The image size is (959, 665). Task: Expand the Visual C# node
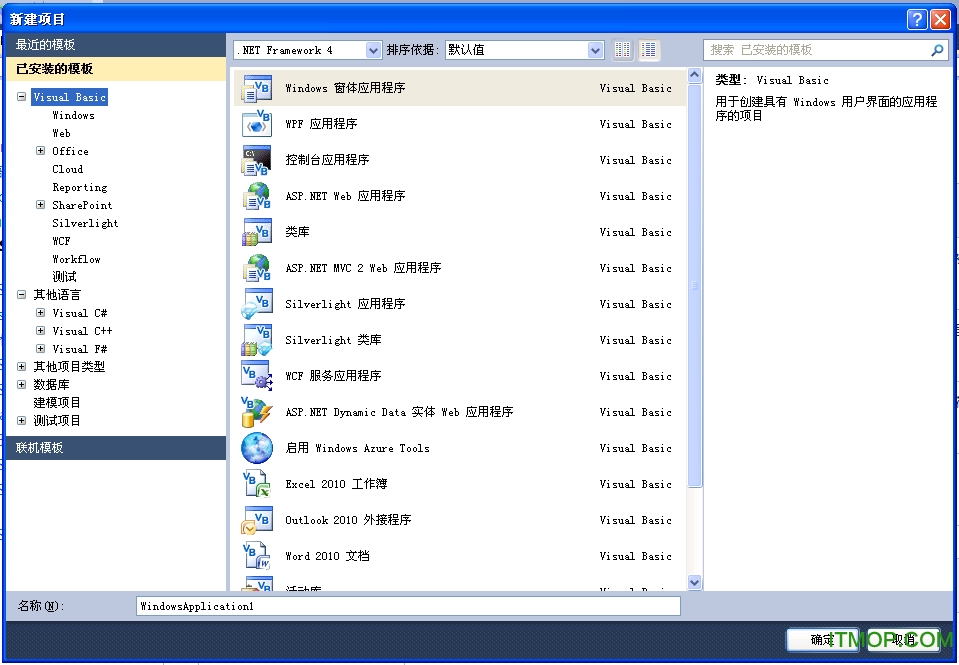click(x=40, y=313)
